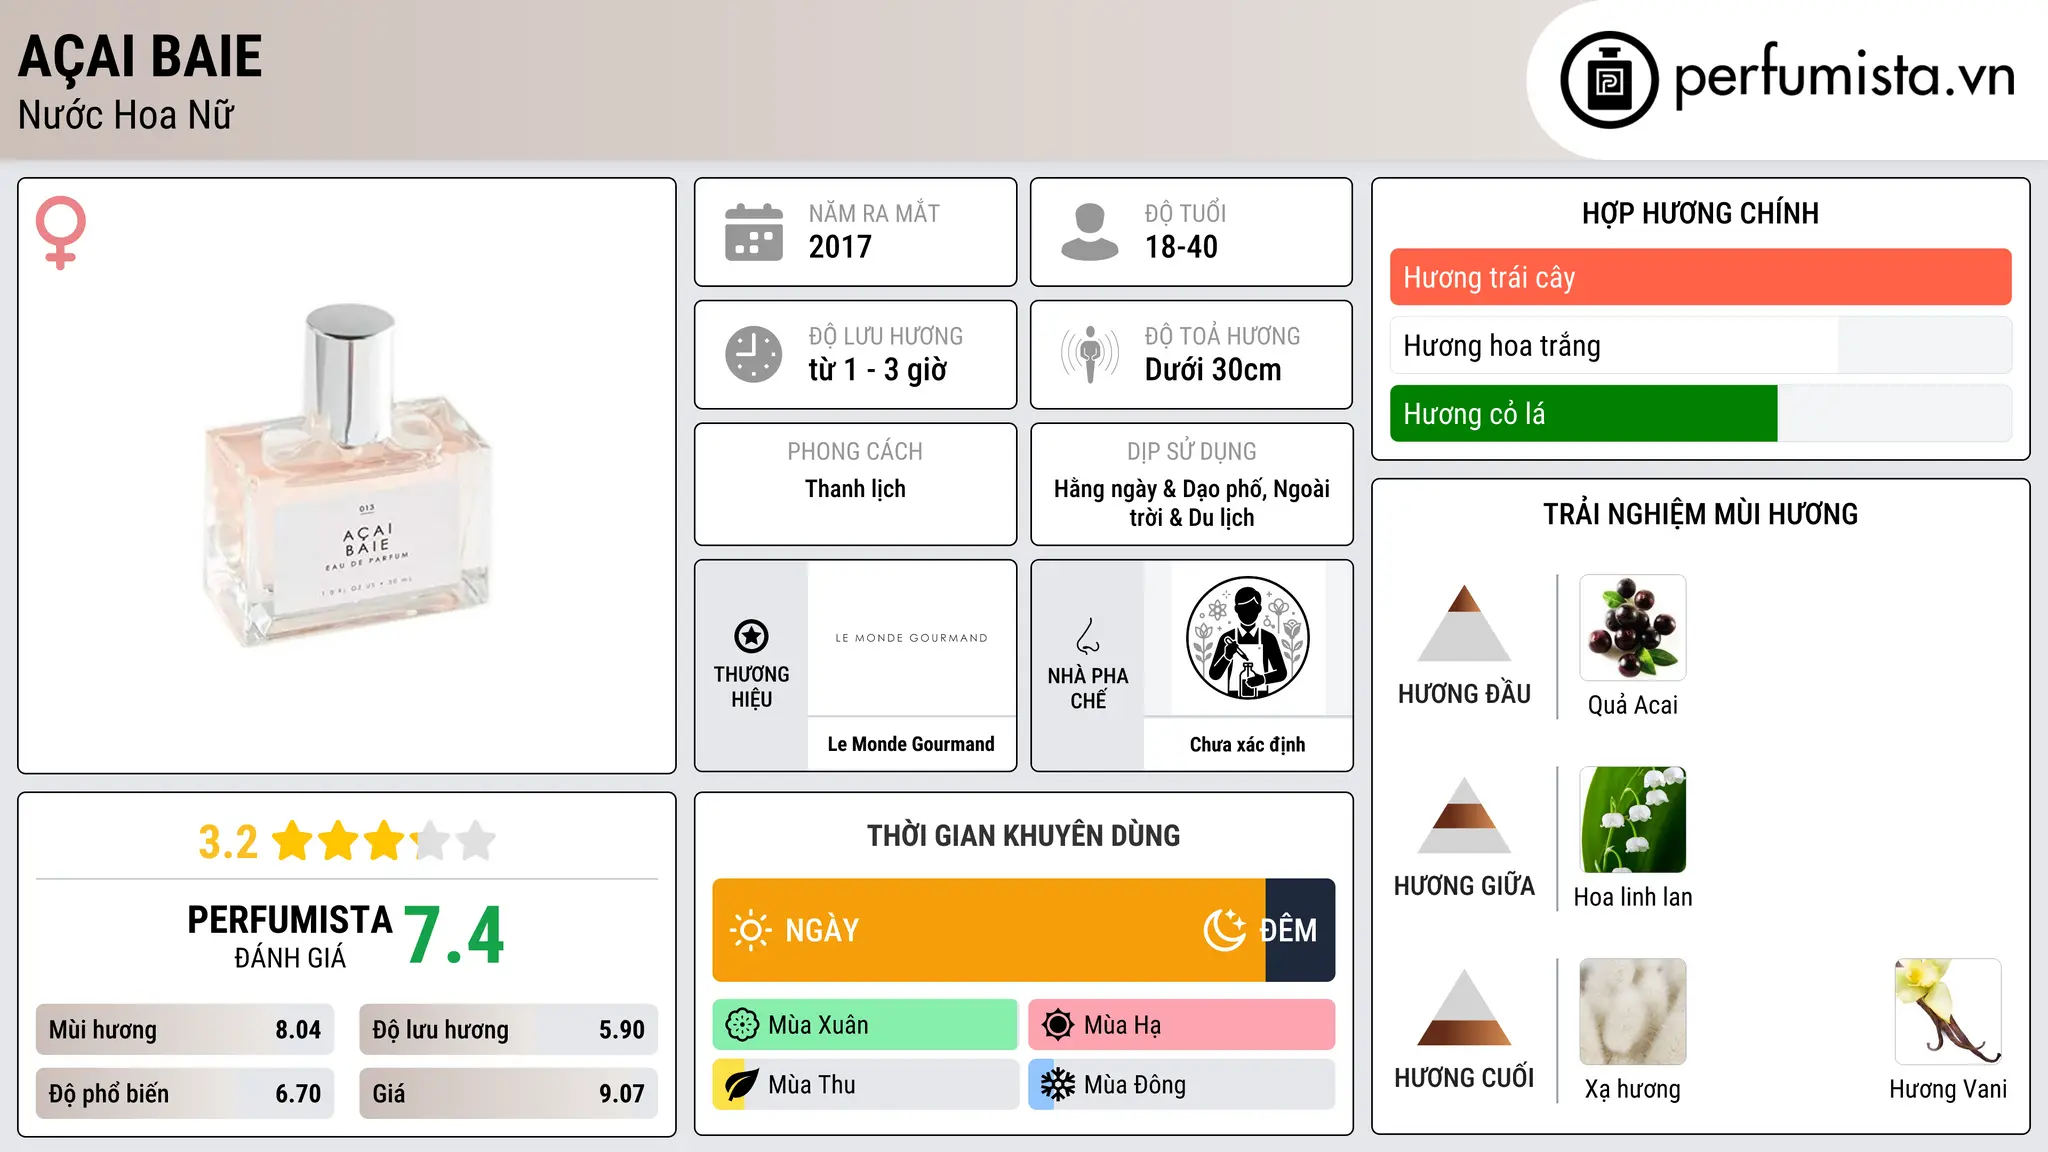Click the Độ lưu hương 5.90 score bar
The height and width of the screenshot is (1152, 2048).
509,1030
